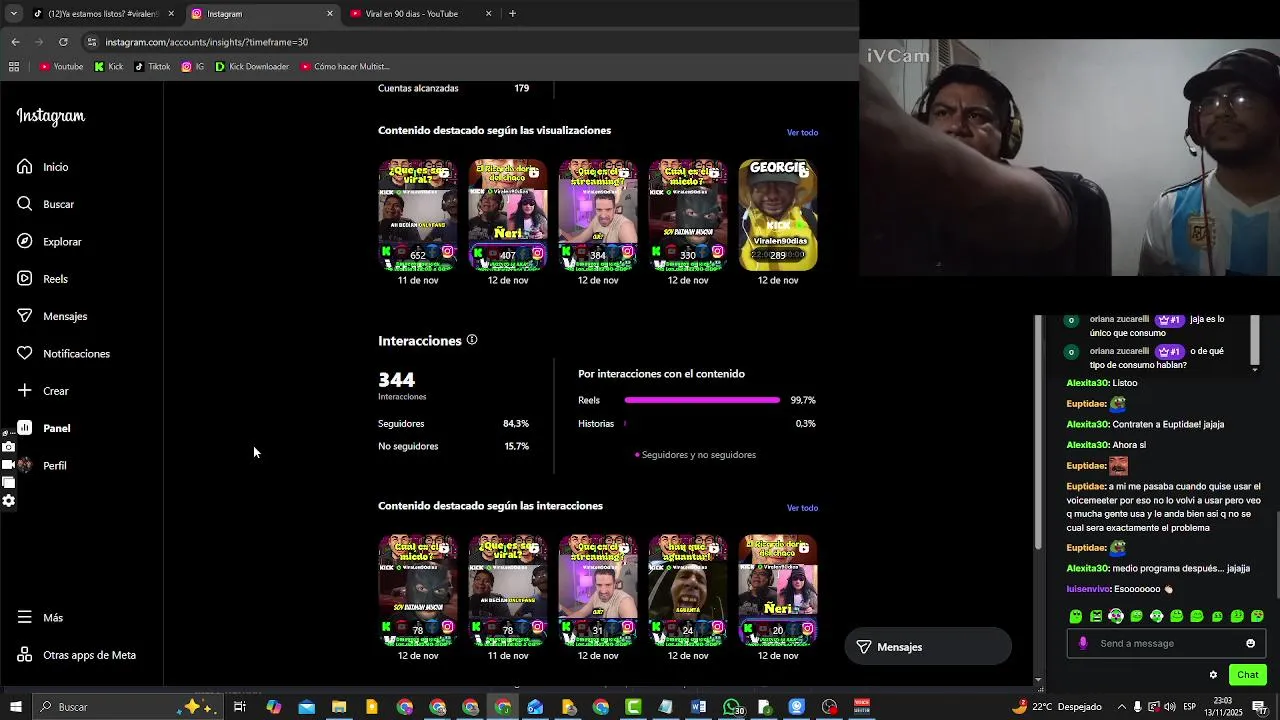Image resolution: width=1280 pixels, height=720 pixels.
Task: Select the last green emote in the row
Action: coord(1257,616)
